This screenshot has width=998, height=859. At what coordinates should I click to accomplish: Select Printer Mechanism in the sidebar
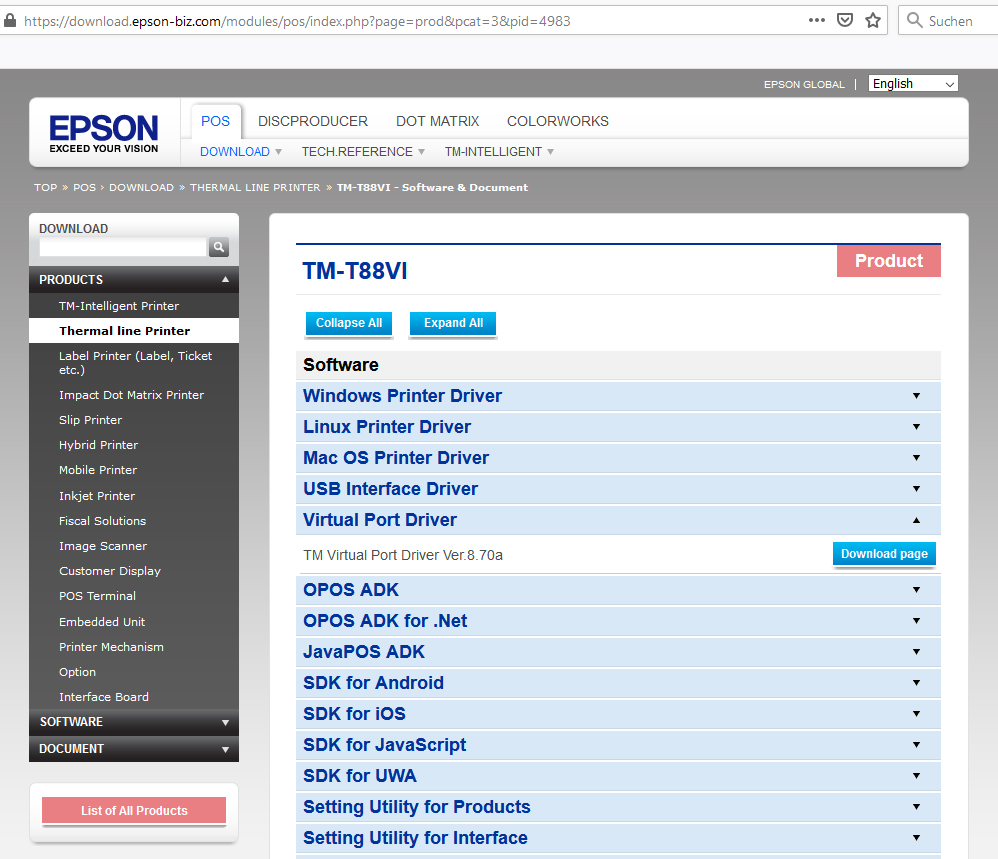click(134, 647)
